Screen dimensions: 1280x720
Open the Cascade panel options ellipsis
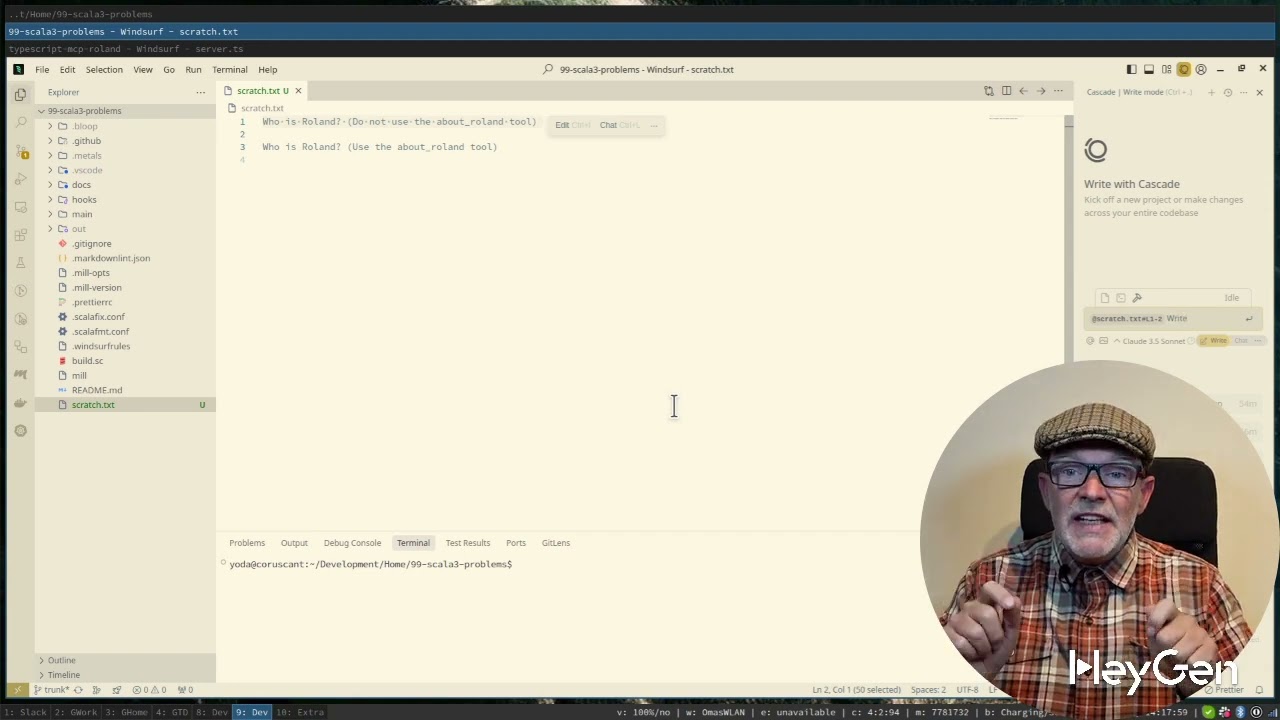pyautogui.click(x=1244, y=92)
